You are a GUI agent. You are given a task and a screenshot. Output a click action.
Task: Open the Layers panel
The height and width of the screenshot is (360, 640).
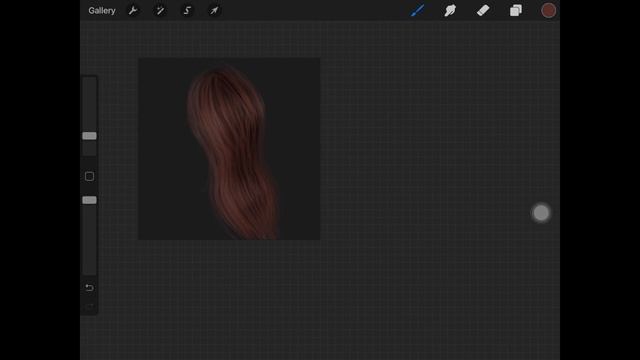tap(516, 11)
